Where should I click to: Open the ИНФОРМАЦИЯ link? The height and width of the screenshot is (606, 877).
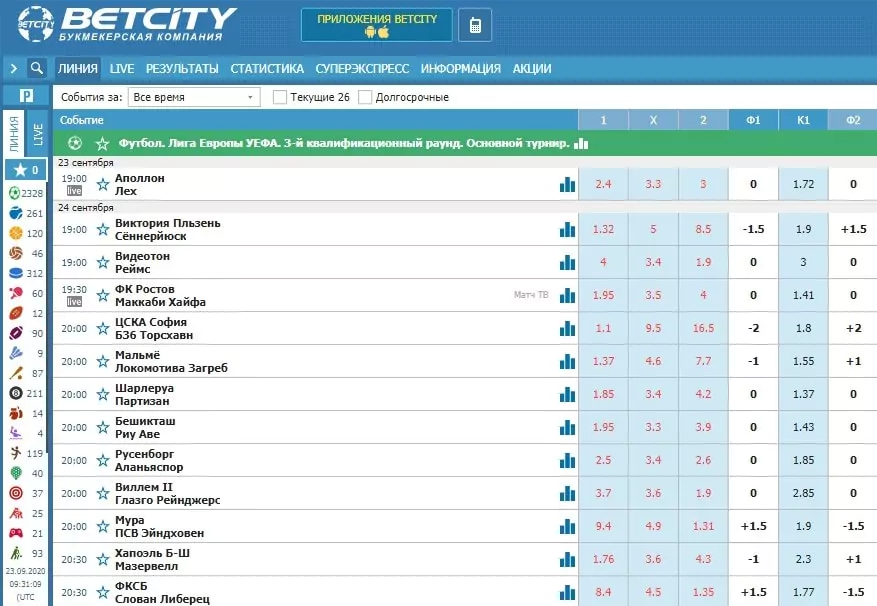click(x=461, y=68)
